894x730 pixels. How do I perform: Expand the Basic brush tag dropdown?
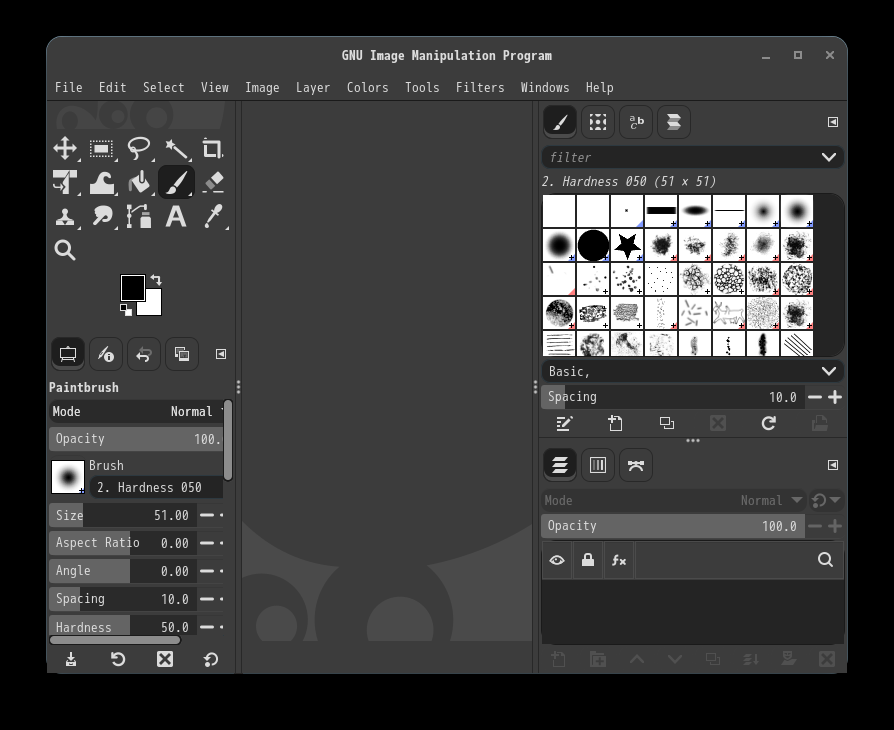[829, 372]
